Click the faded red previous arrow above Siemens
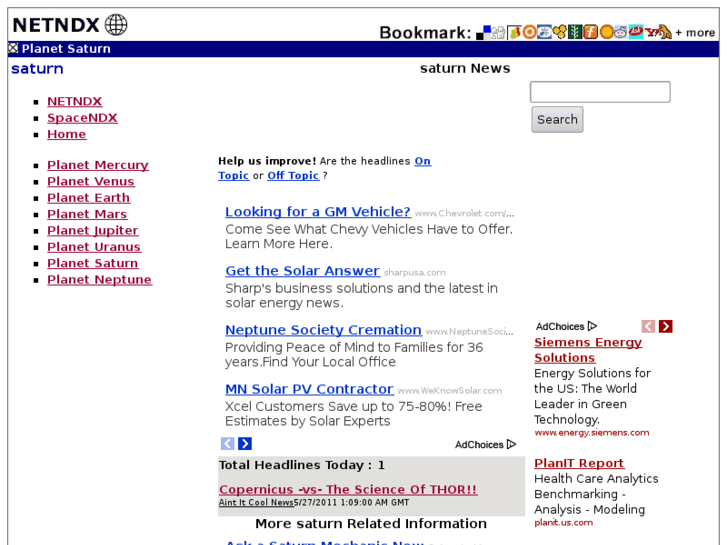The width and height of the screenshot is (727, 545). point(648,327)
